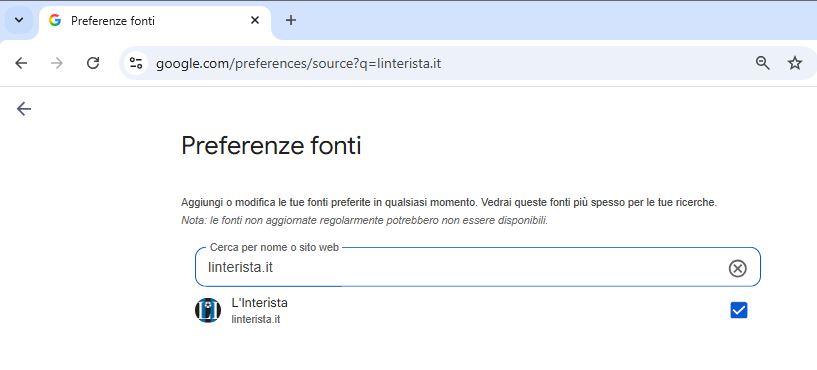Clear the linterista.it search text
Screen dimensions: 817x370
coord(737,268)
